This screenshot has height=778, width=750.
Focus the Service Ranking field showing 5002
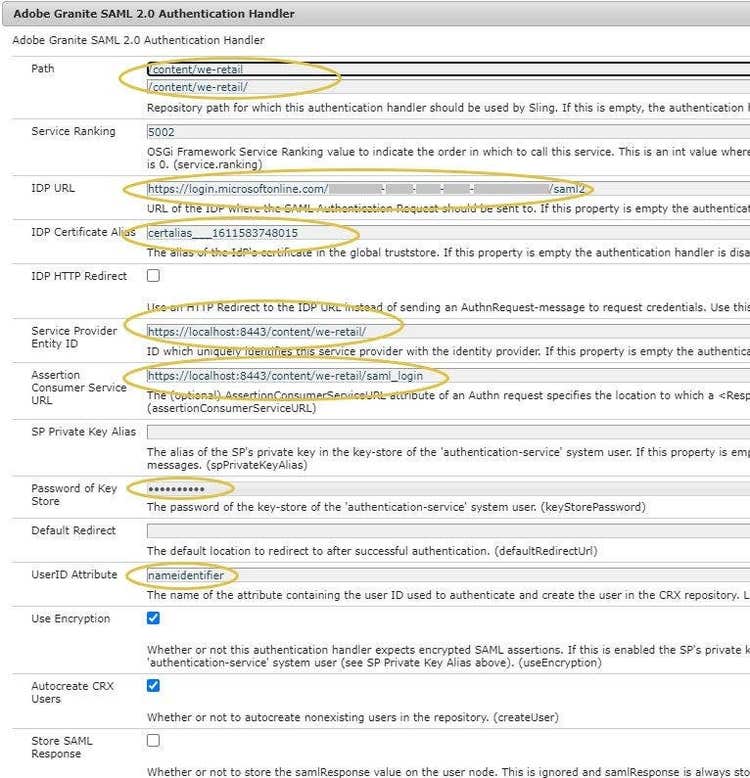pyautogui.click(x=440, y=131)
